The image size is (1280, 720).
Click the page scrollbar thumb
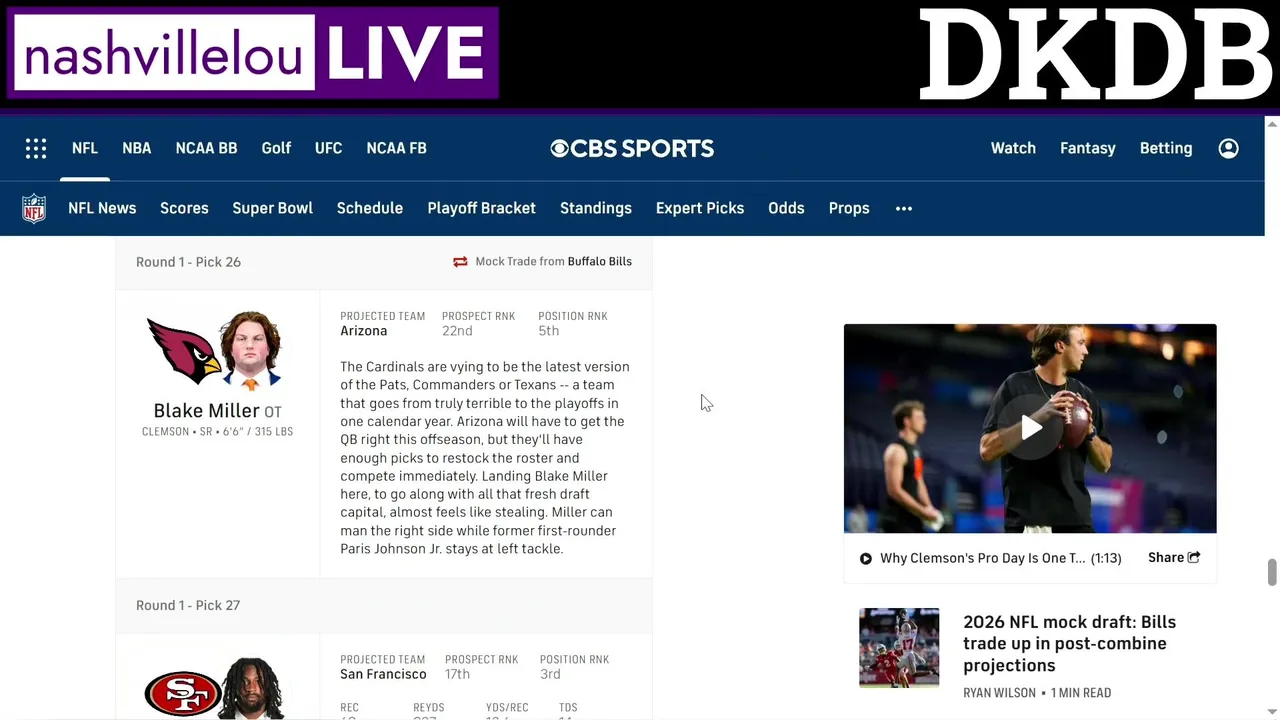[1272, 572]
